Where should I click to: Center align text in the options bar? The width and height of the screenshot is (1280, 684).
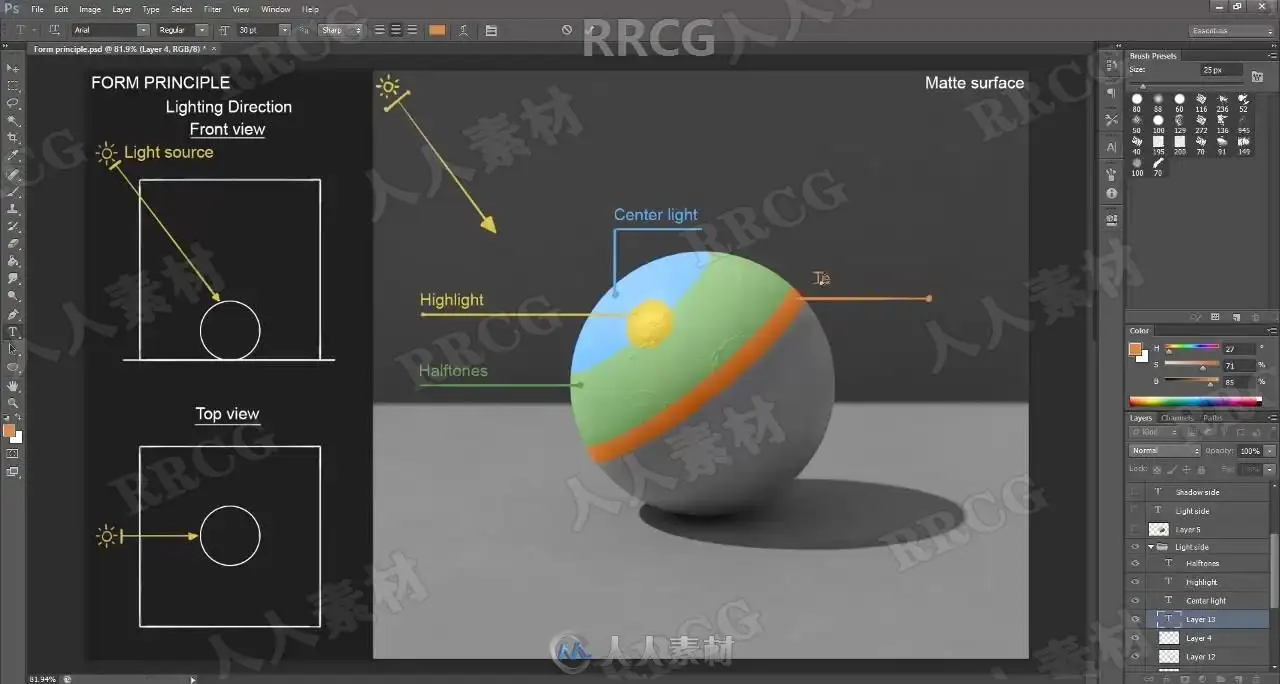pyautogui.click(x=396, y=30)
